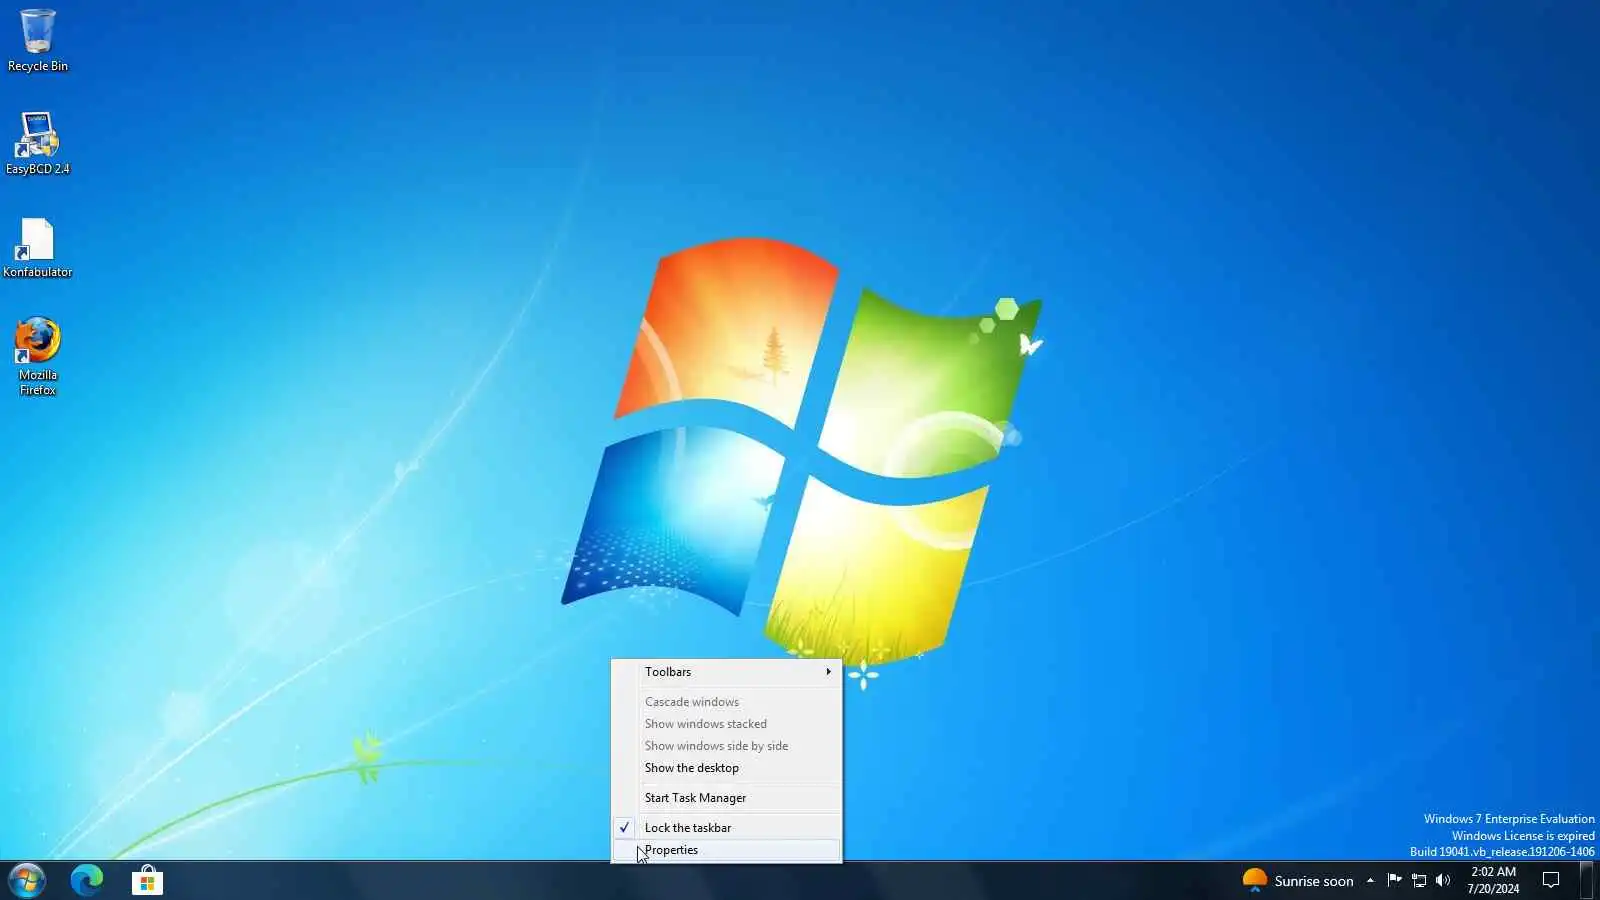Select the Konfabulator desktop shortcut
The height and width of the screenshot is (900, 1600).
(x=38, y=247)
